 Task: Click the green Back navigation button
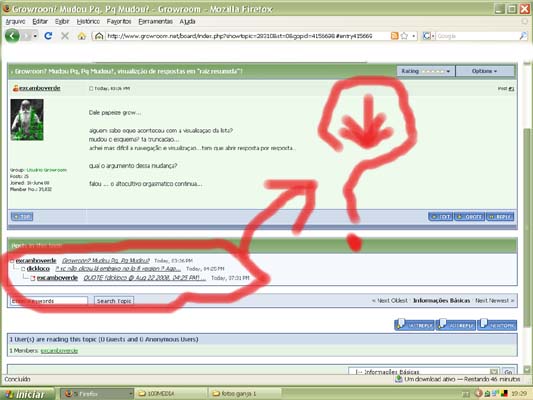12,36
